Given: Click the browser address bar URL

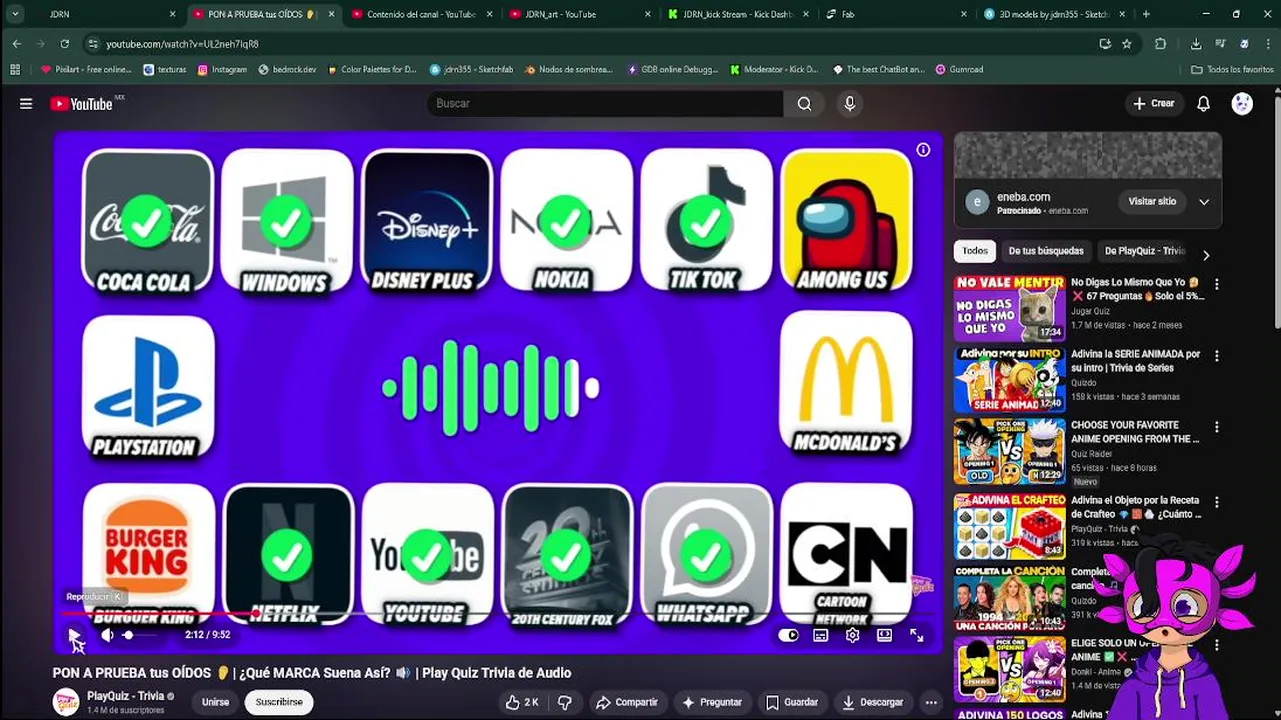Looking at the screenshot, I should pyautogui.click(x=182, y=44).
